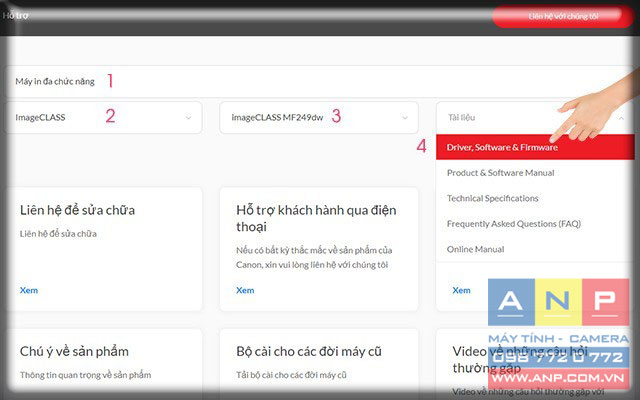The image size is (640, 400).
Task: Open the 'Máy in đa chức năng' product field
Action: point(318,82)
